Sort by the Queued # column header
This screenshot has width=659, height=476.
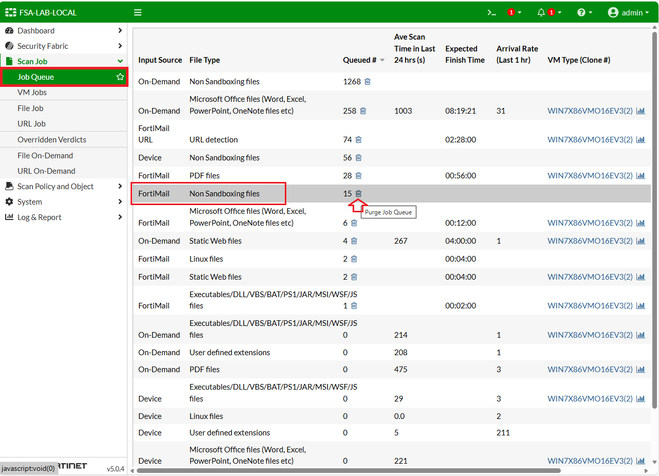coord(359,60)
